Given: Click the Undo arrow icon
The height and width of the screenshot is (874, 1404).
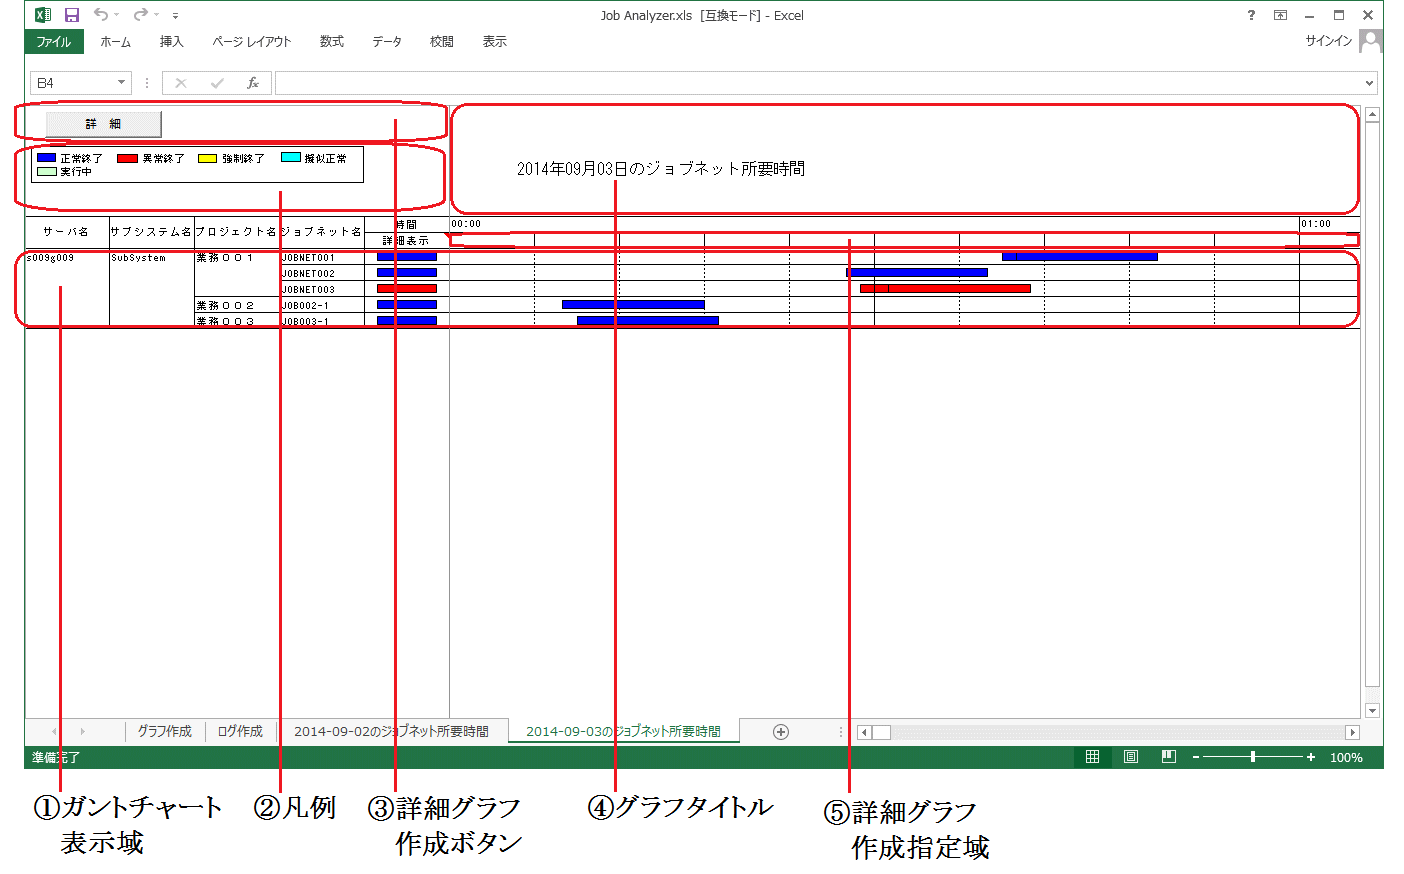Looking at the screenshot, I should tap(101, 15).
